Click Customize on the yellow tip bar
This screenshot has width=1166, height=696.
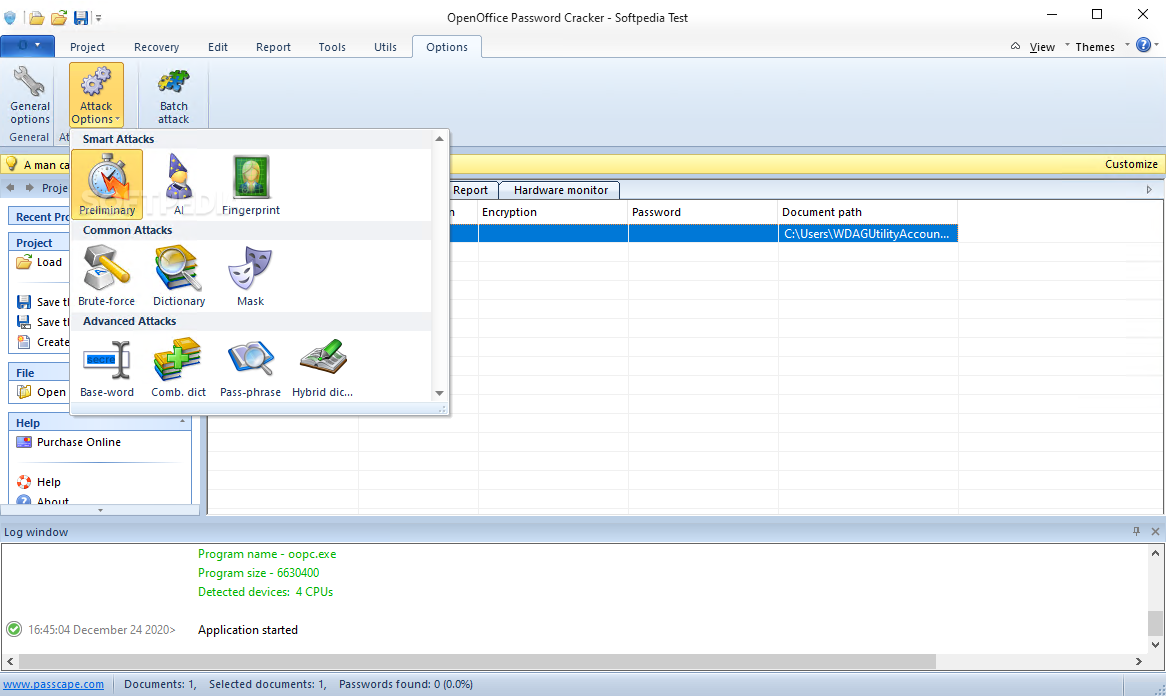click(1130, 164)
